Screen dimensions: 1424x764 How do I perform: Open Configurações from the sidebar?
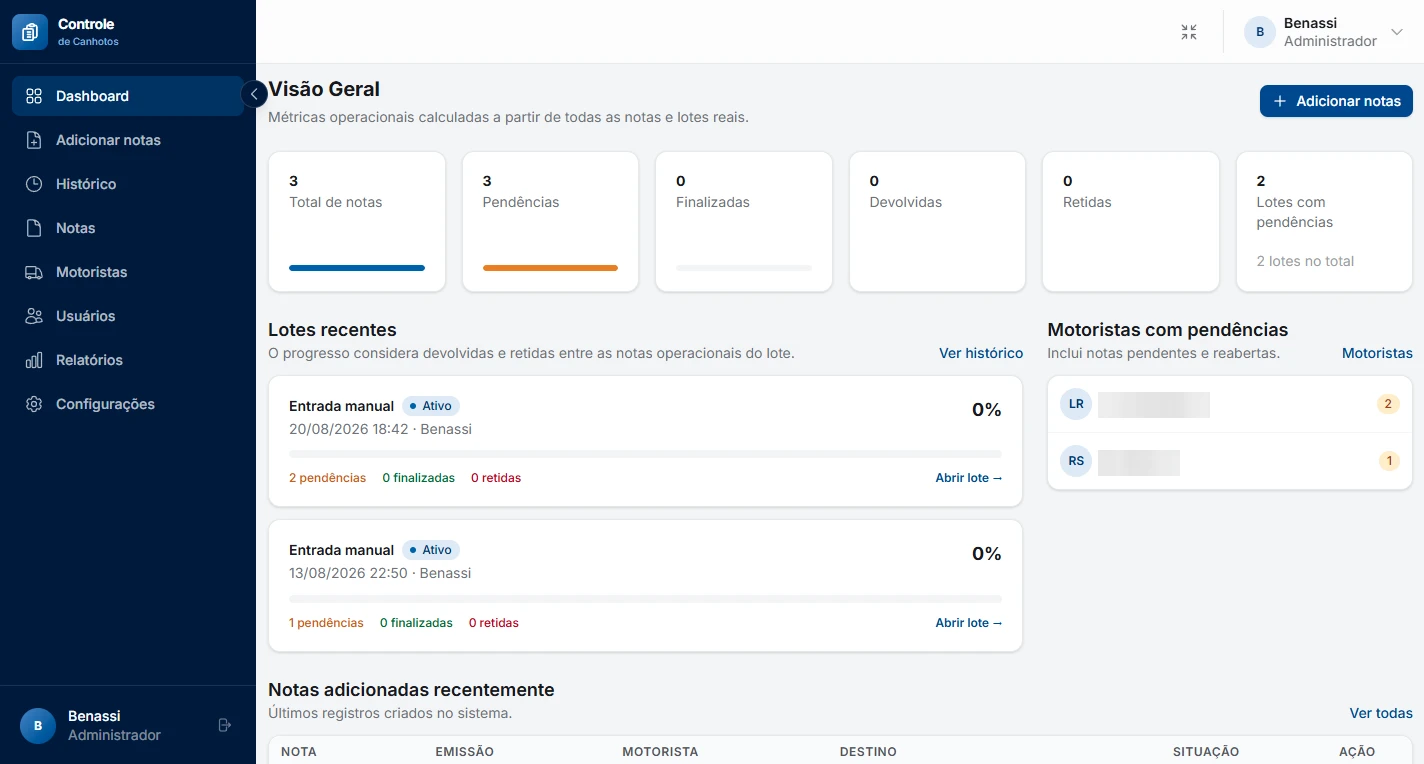click(128, 404)
